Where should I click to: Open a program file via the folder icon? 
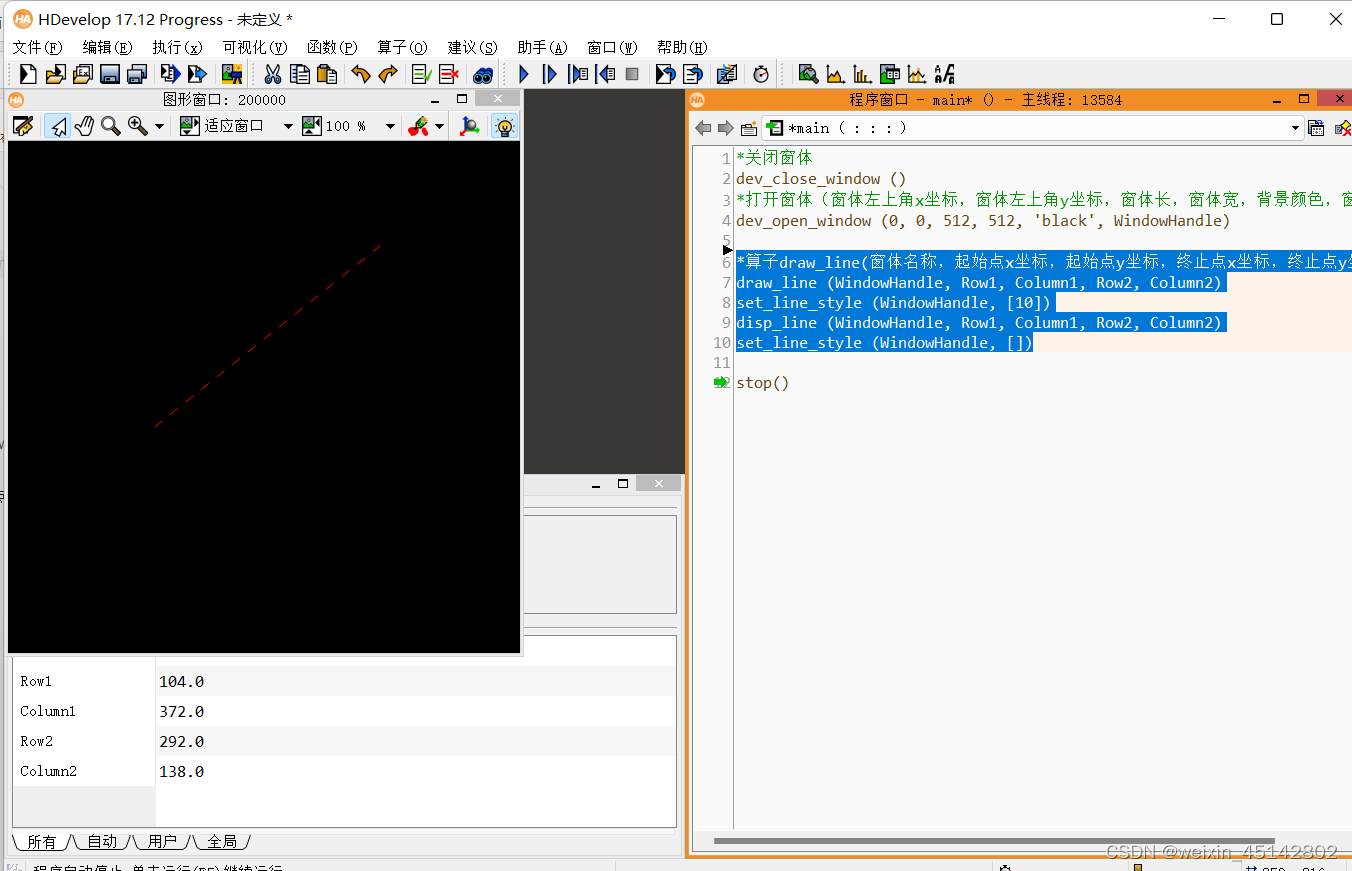pyautogui.click(x=55, y=74)
